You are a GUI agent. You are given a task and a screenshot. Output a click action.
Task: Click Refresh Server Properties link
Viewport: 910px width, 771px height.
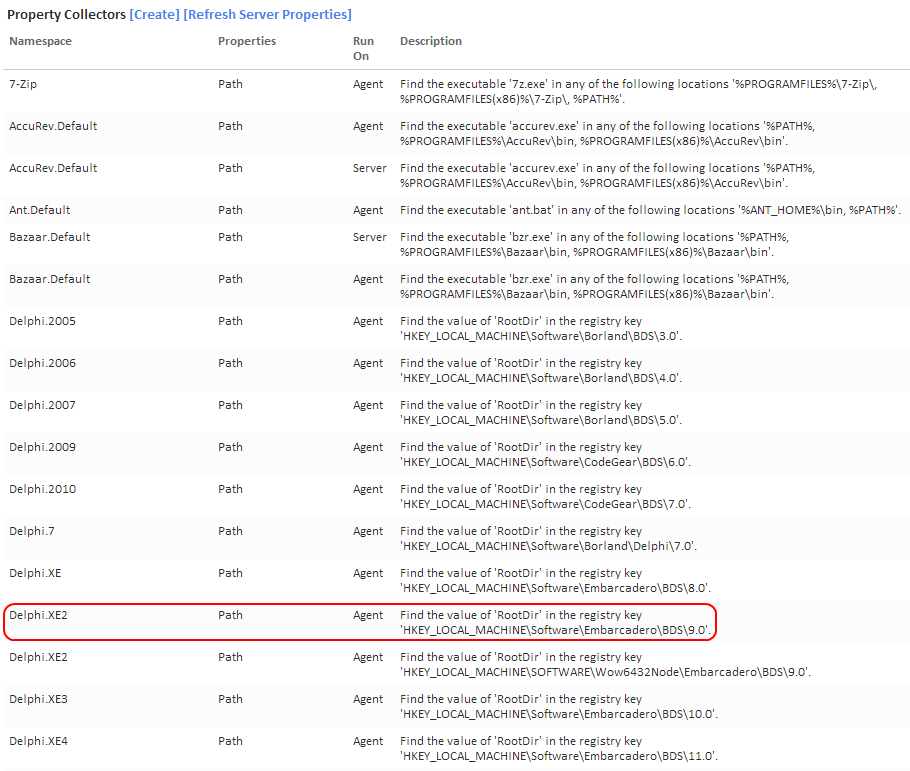click(268, 15)
